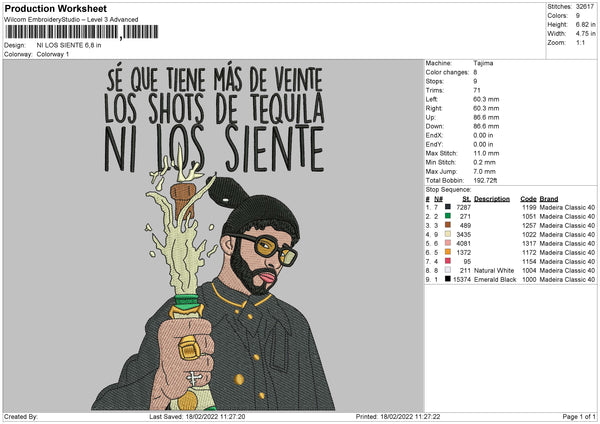Click the "Last Saved: 18/02/2022 11:27:20" footer text
Viewport: 600px width, 424px height.
coord(197,417)
